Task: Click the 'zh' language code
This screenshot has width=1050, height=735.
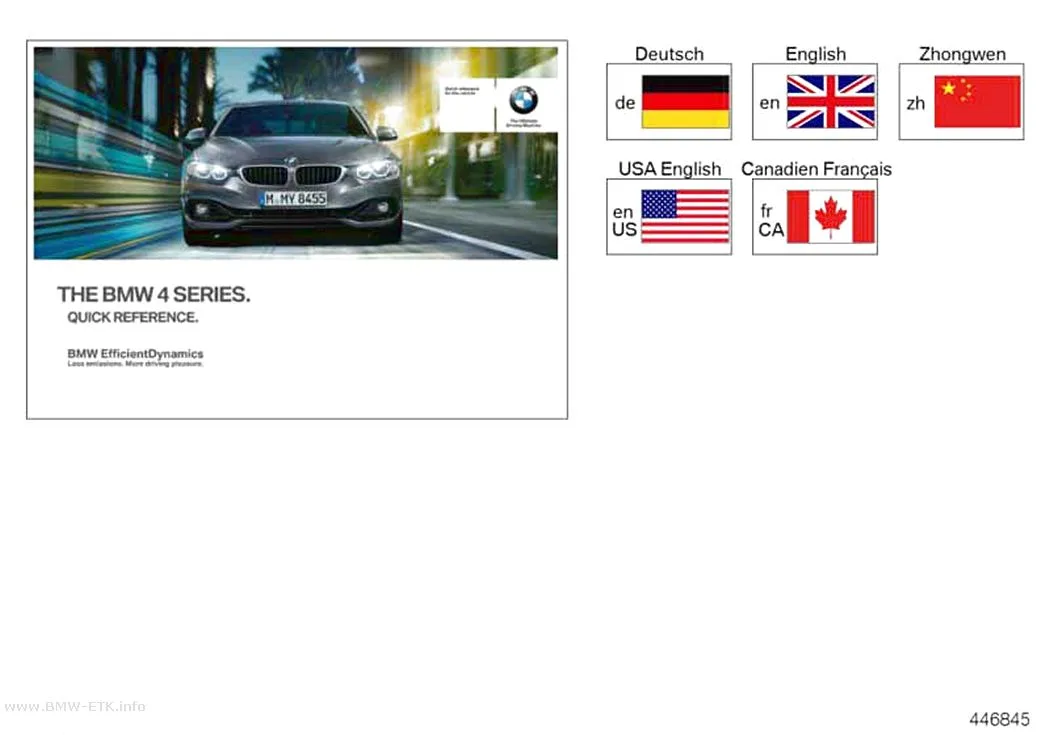Action: (915, 104)
